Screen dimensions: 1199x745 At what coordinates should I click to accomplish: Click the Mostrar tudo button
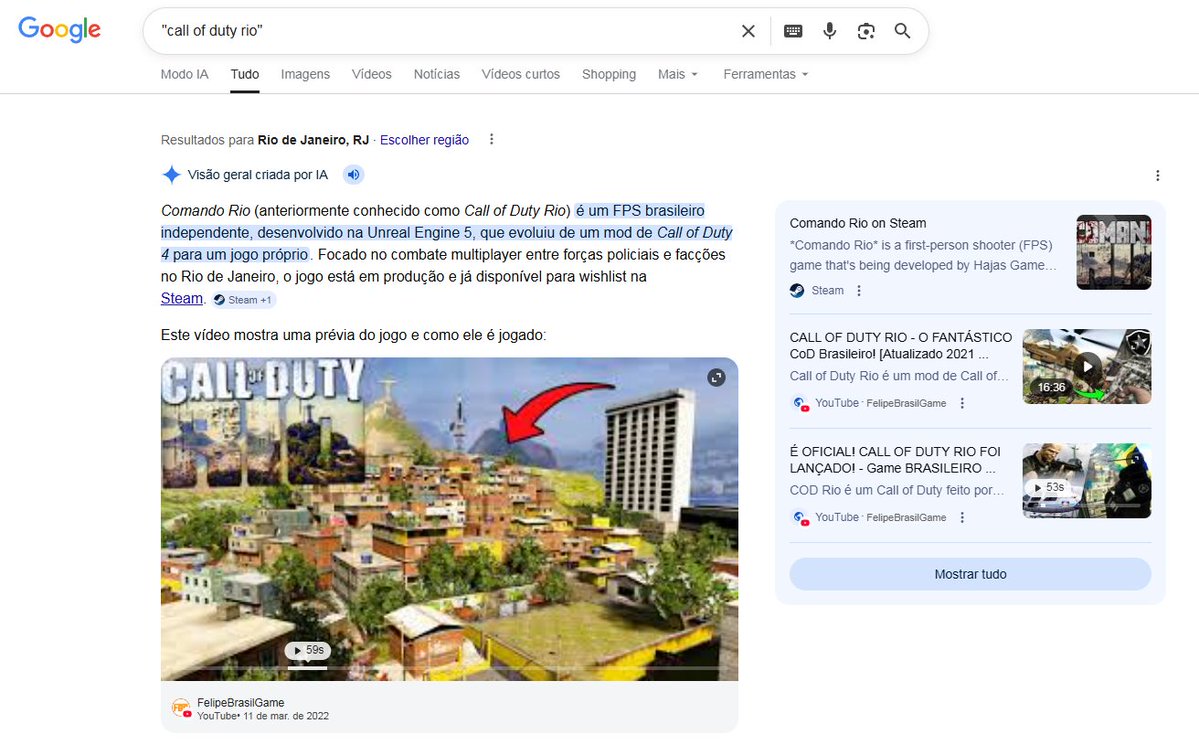pyautogui.click(x=970, y=574)
